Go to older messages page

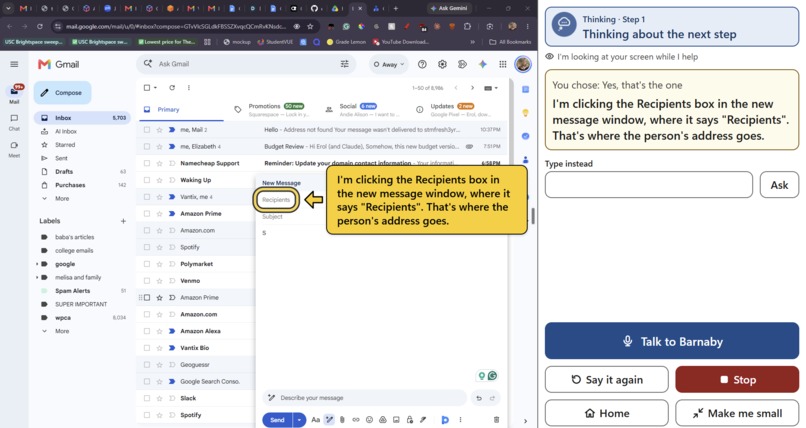pos(472,88)
